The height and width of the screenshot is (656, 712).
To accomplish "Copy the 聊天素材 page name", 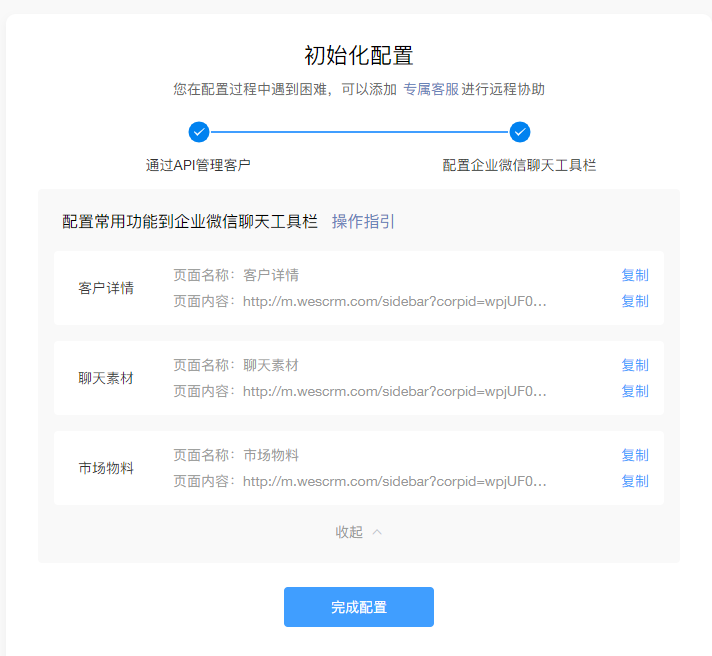I will [635, 365].
